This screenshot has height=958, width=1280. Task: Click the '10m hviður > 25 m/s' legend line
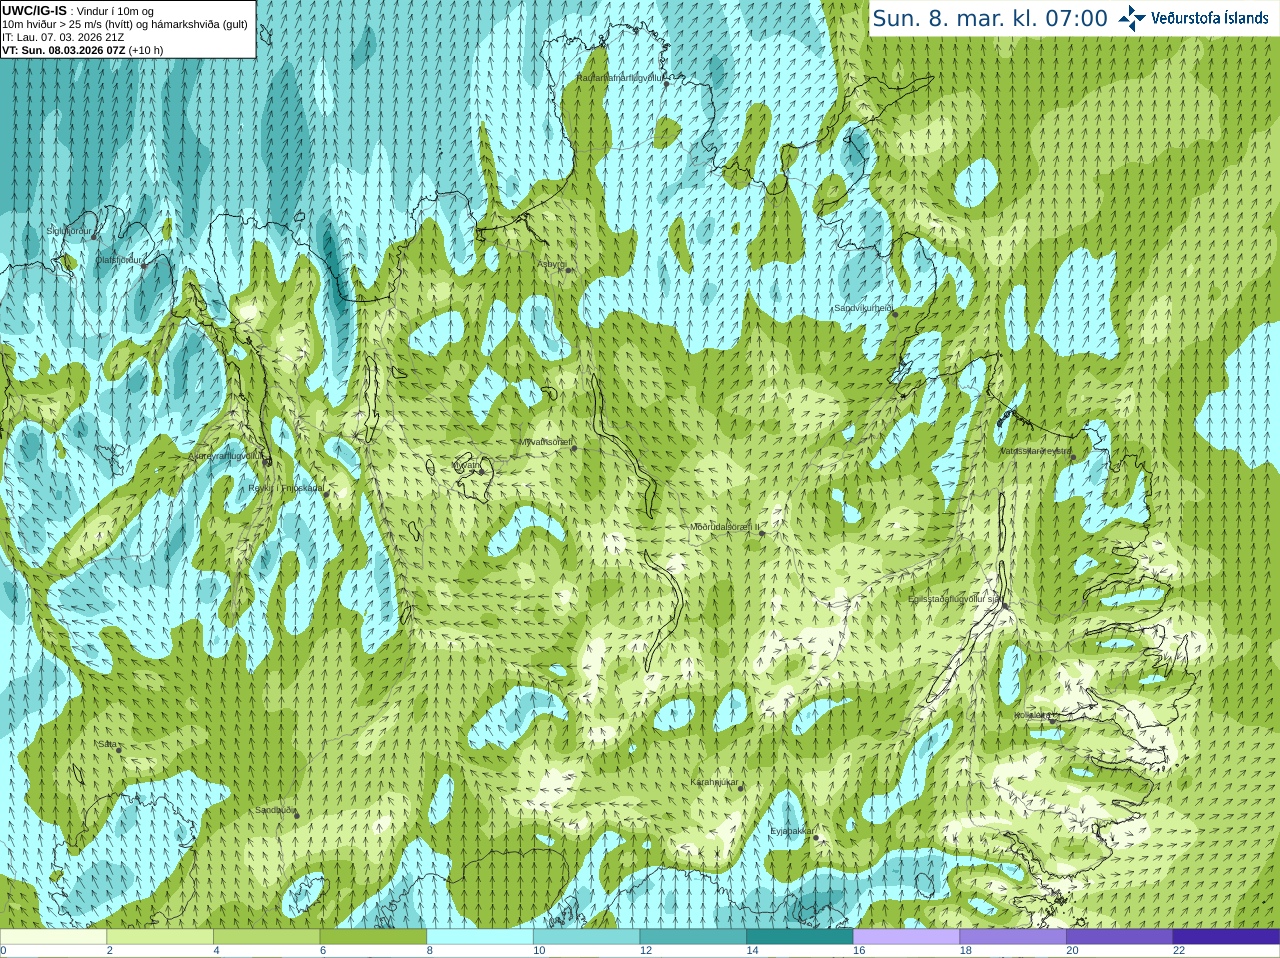coord(125,24)
